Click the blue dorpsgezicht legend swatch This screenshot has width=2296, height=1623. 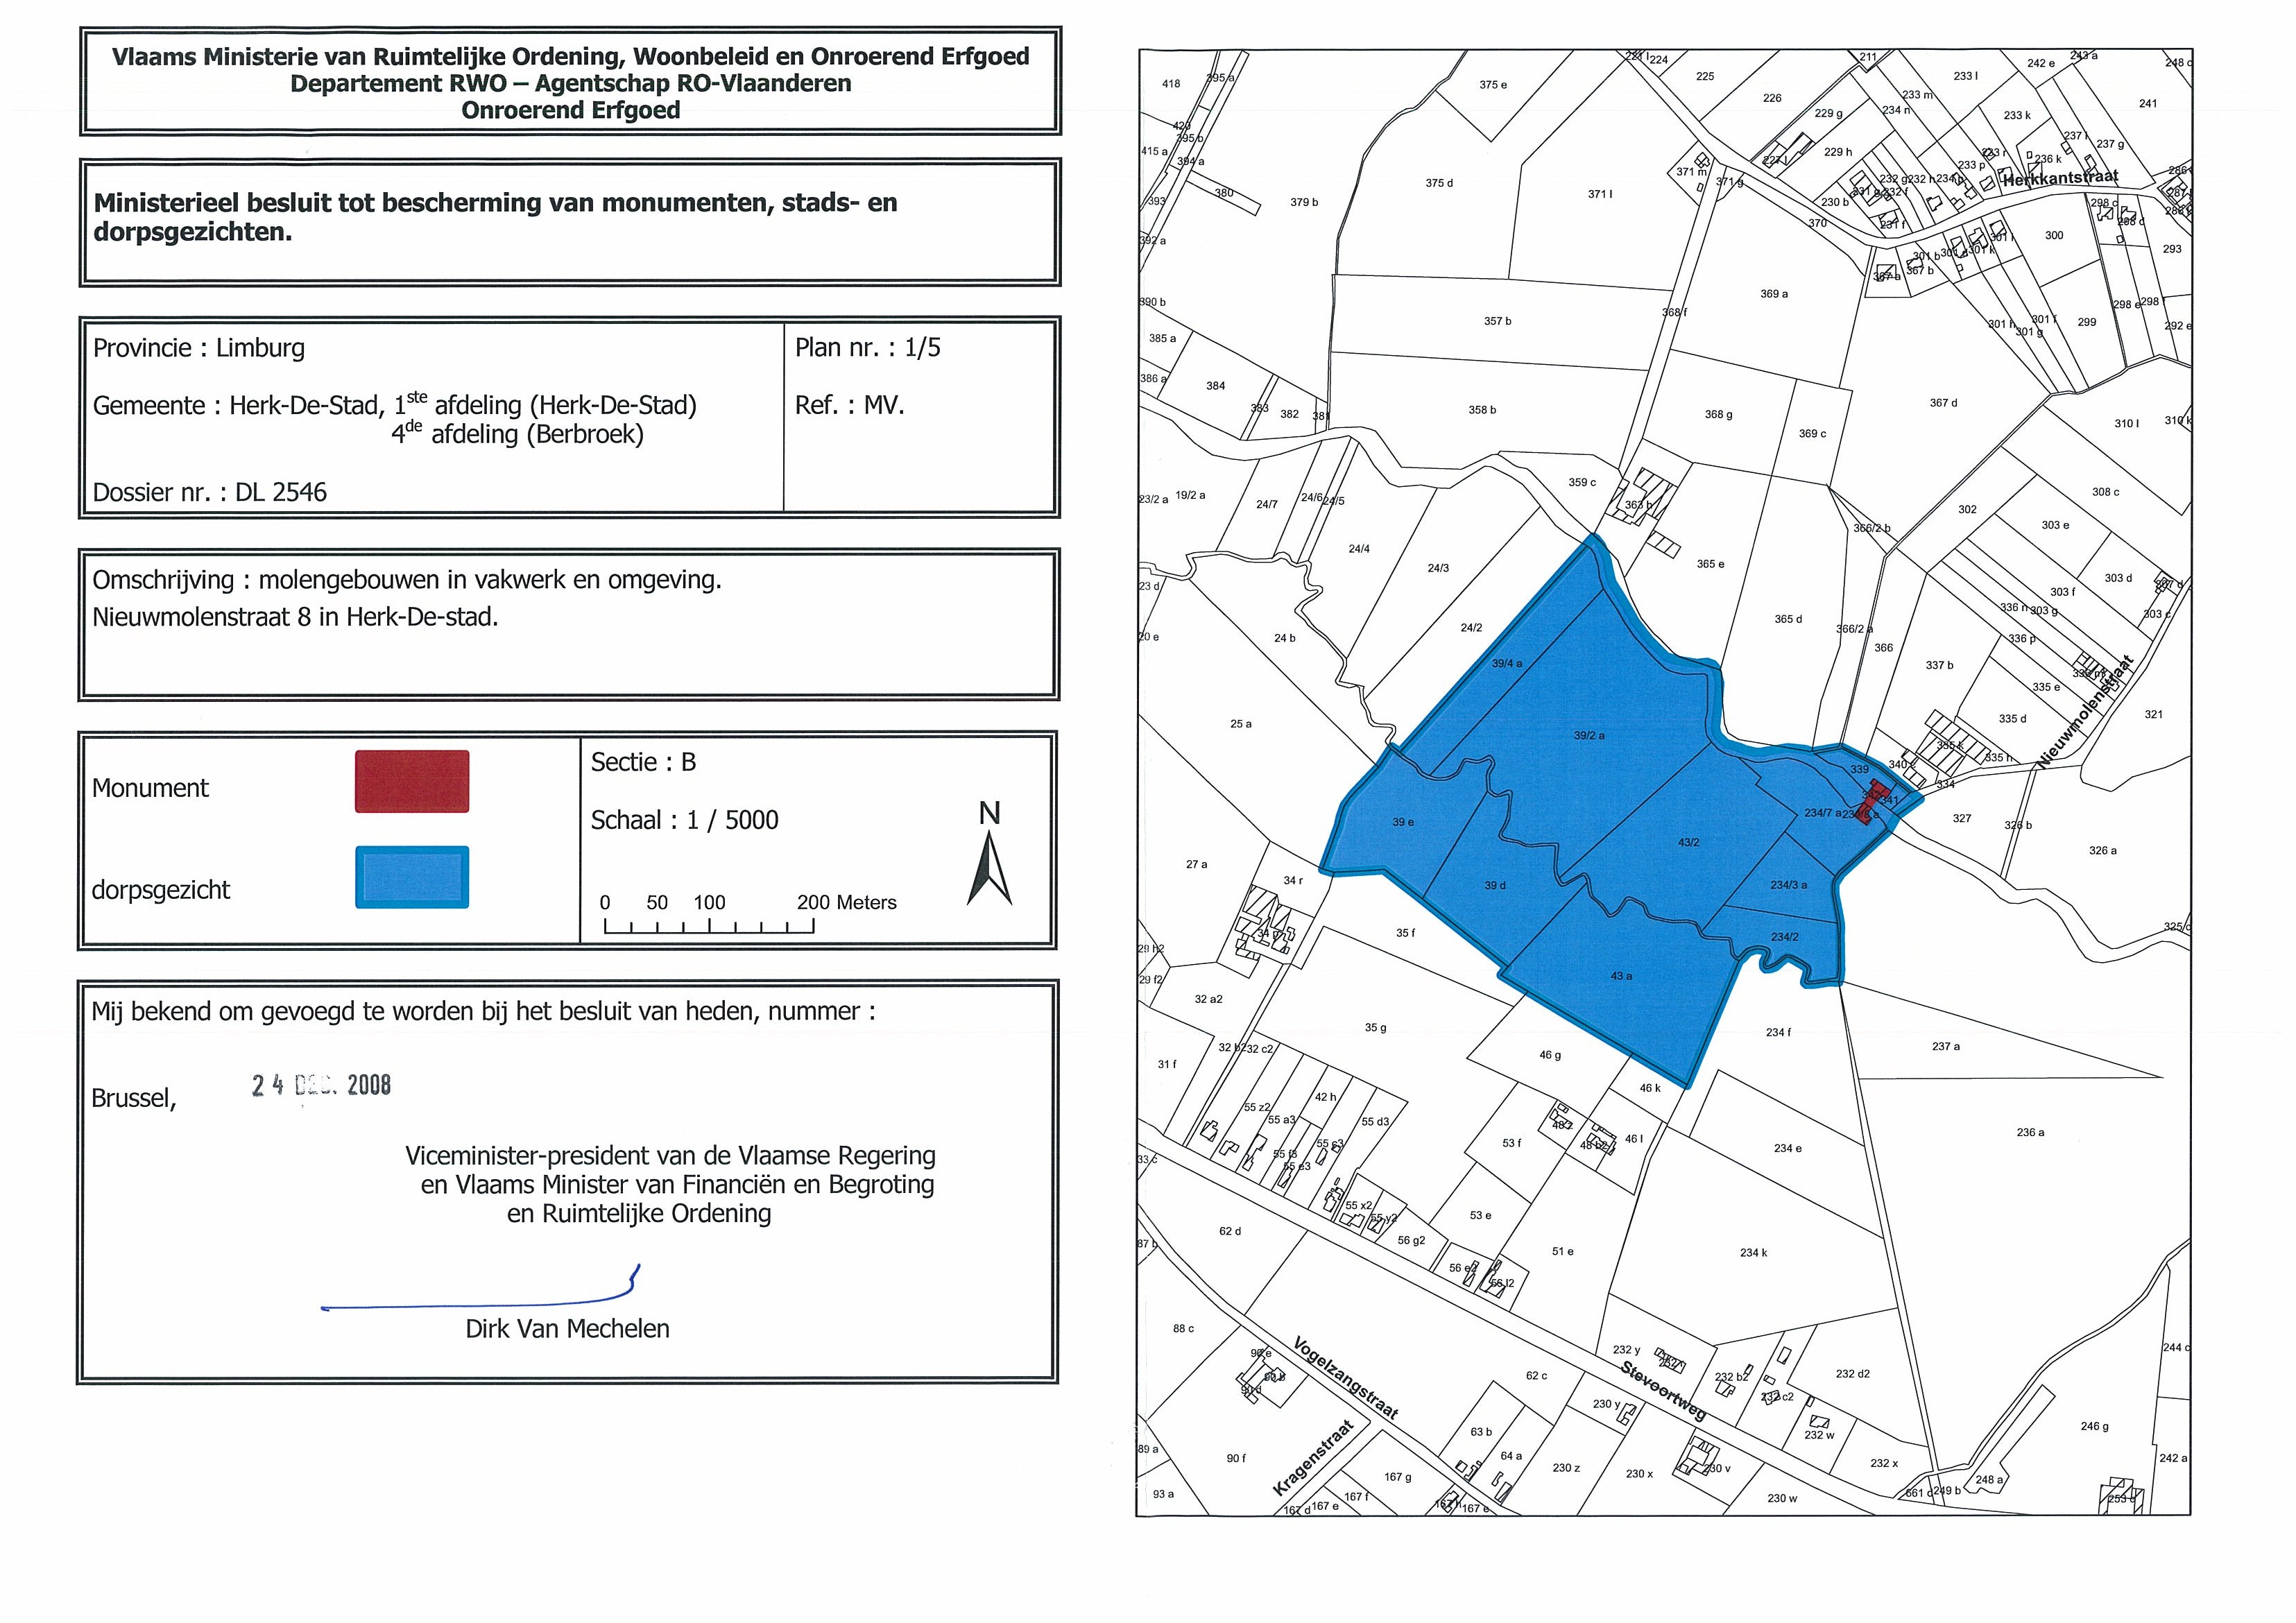tap(412, 878)
